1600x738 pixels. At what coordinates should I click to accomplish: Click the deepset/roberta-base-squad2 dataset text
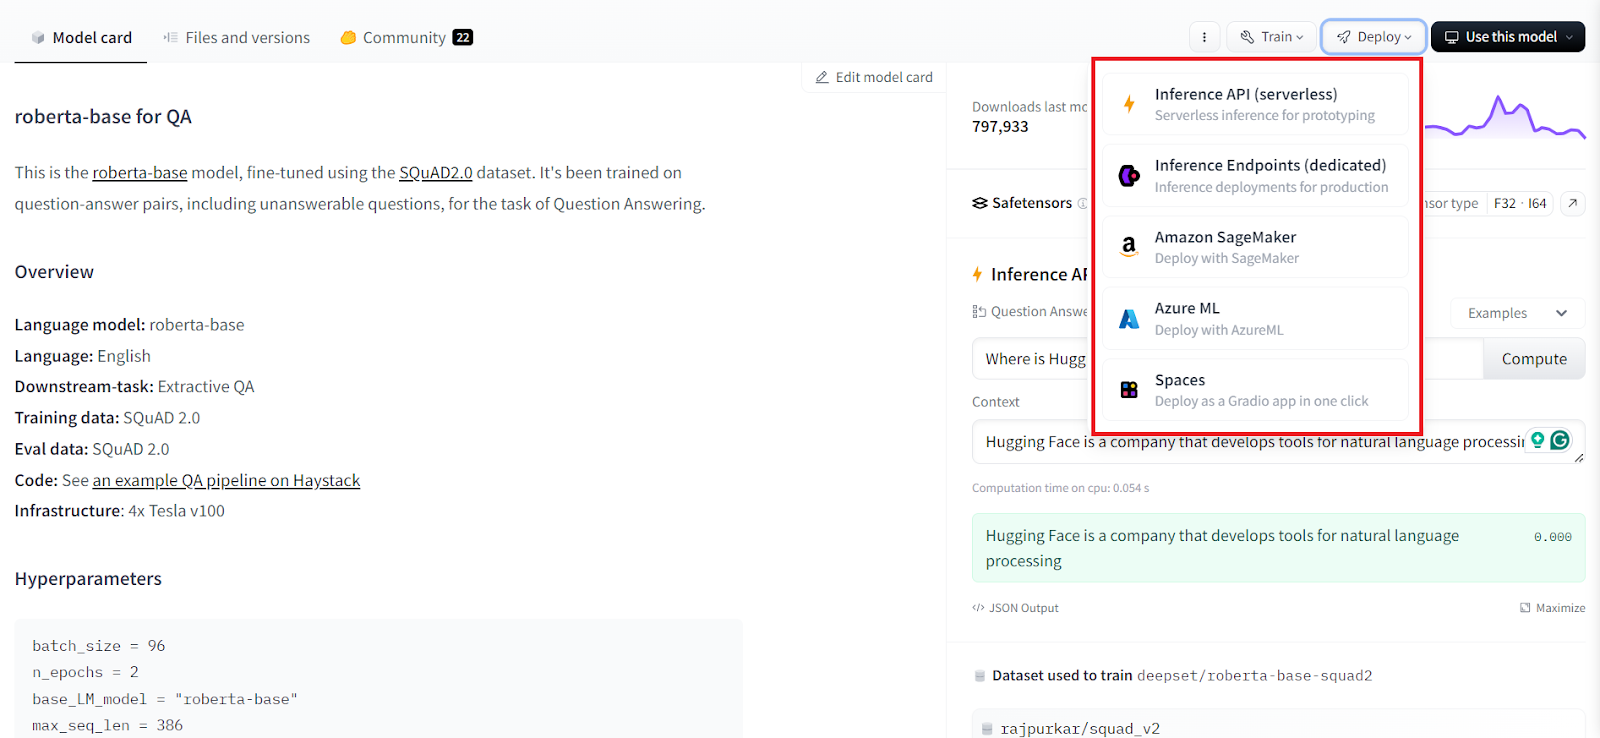coord(1254,676)
